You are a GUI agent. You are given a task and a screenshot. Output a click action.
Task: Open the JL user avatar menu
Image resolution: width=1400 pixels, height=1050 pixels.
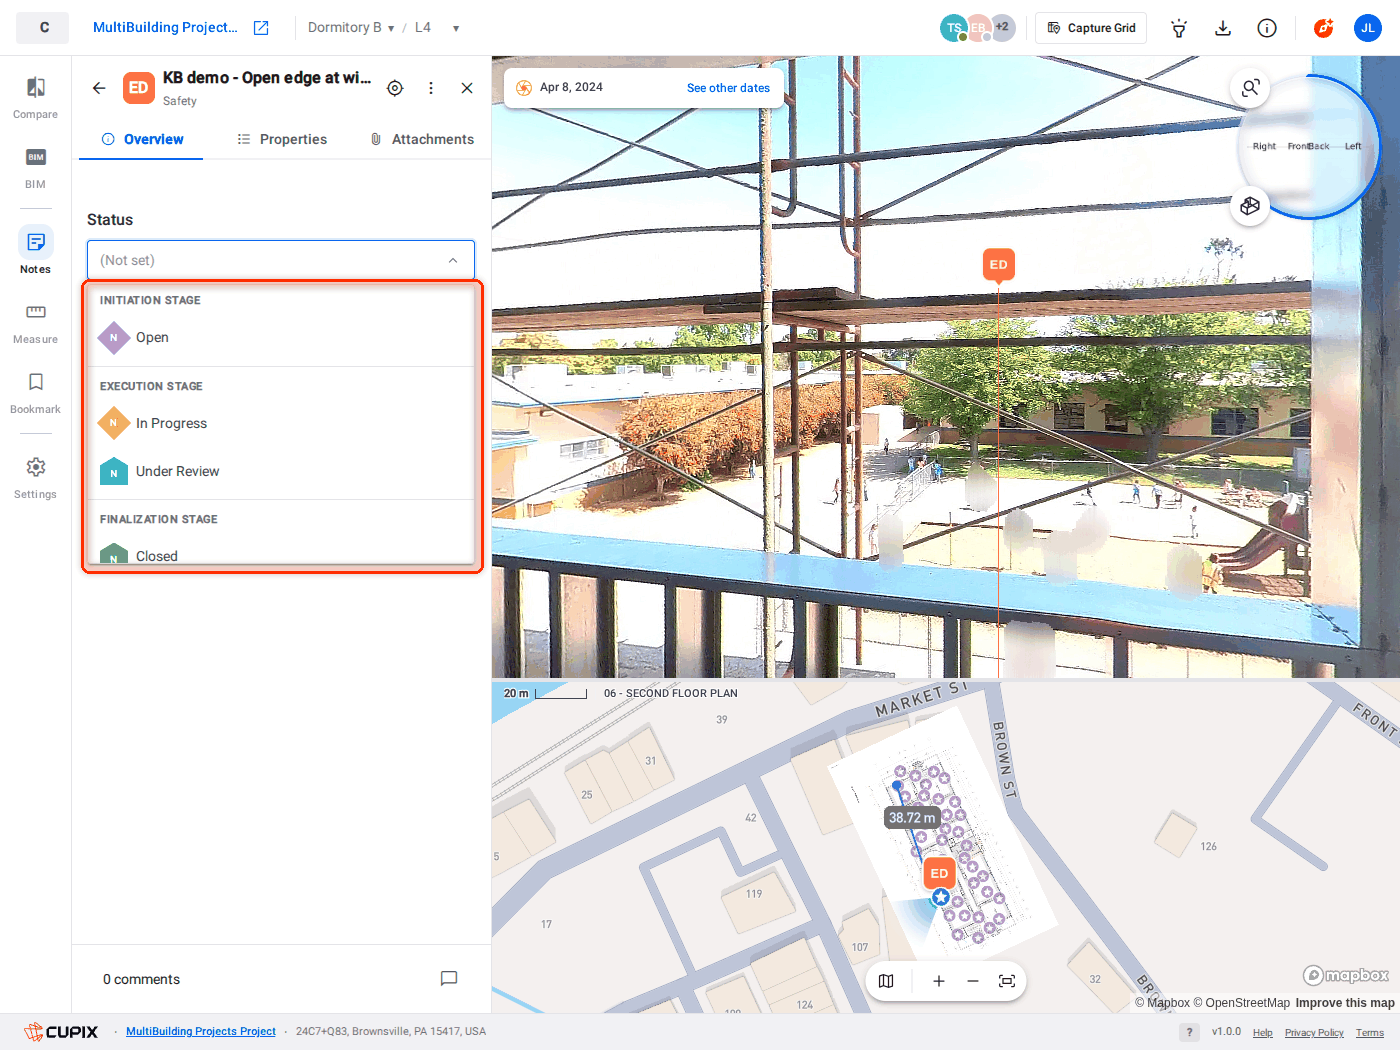pyautogui.click(x=1368, y=28)
